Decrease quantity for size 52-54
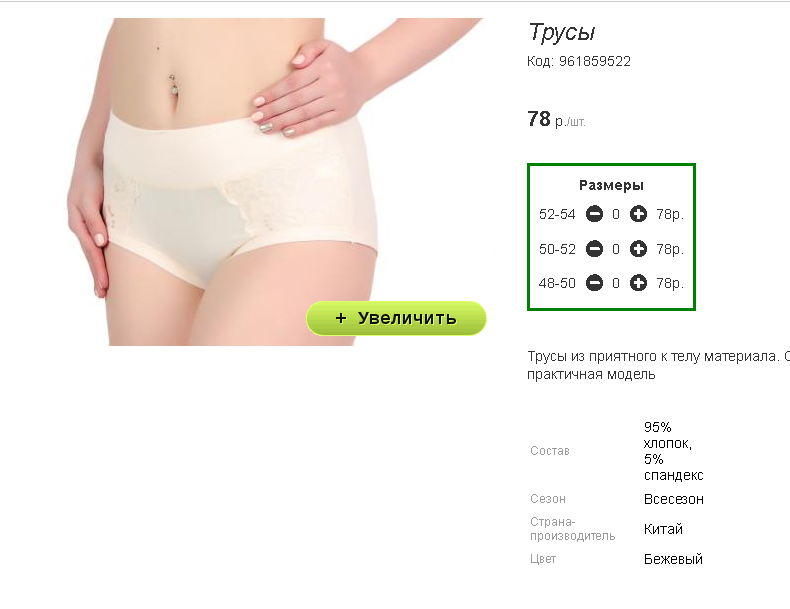 pyautogui.click(x=594, y=214)
